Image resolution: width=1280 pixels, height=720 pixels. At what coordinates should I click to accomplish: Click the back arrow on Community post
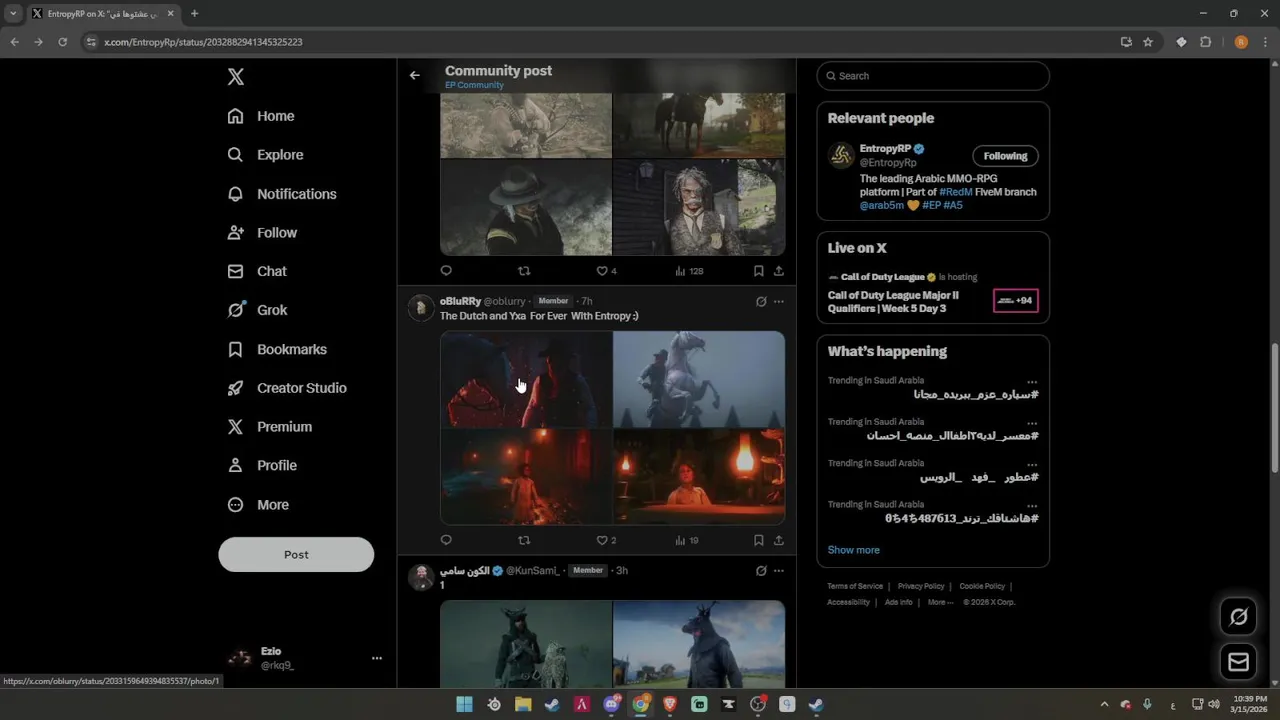click(x=415, y=75)
